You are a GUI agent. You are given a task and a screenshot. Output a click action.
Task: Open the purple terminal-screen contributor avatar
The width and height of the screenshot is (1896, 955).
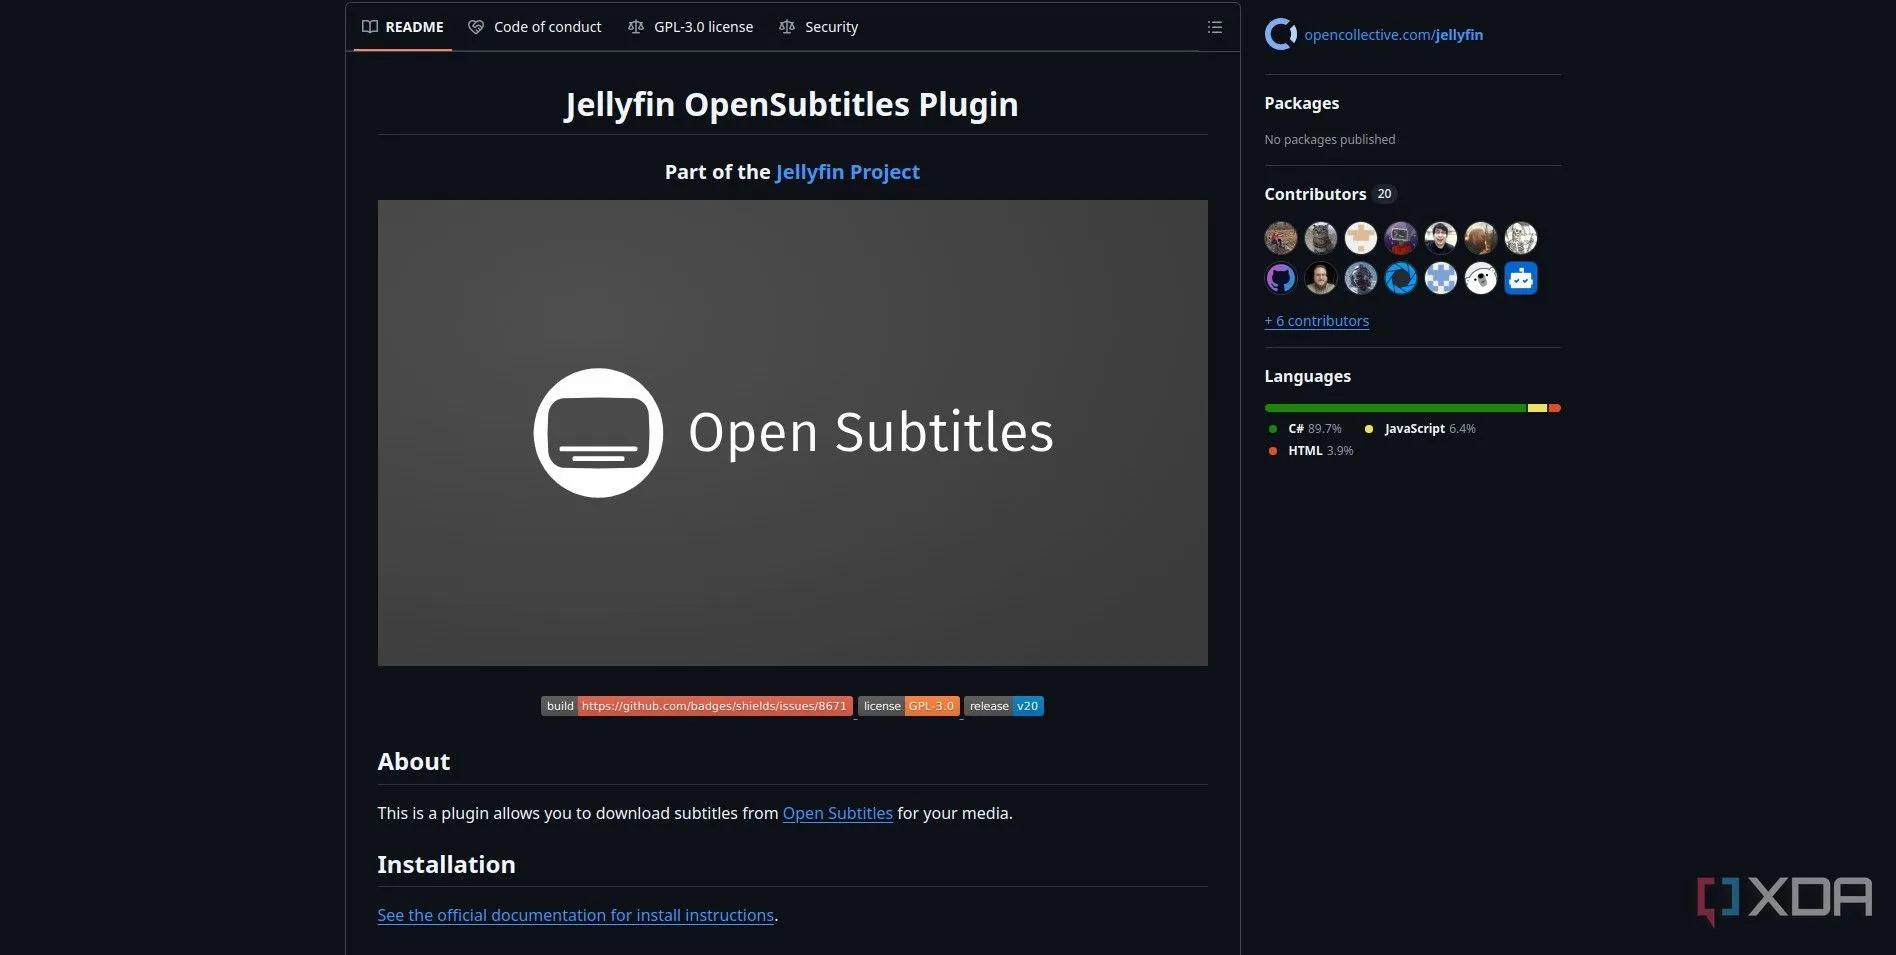pos(1400,238)
